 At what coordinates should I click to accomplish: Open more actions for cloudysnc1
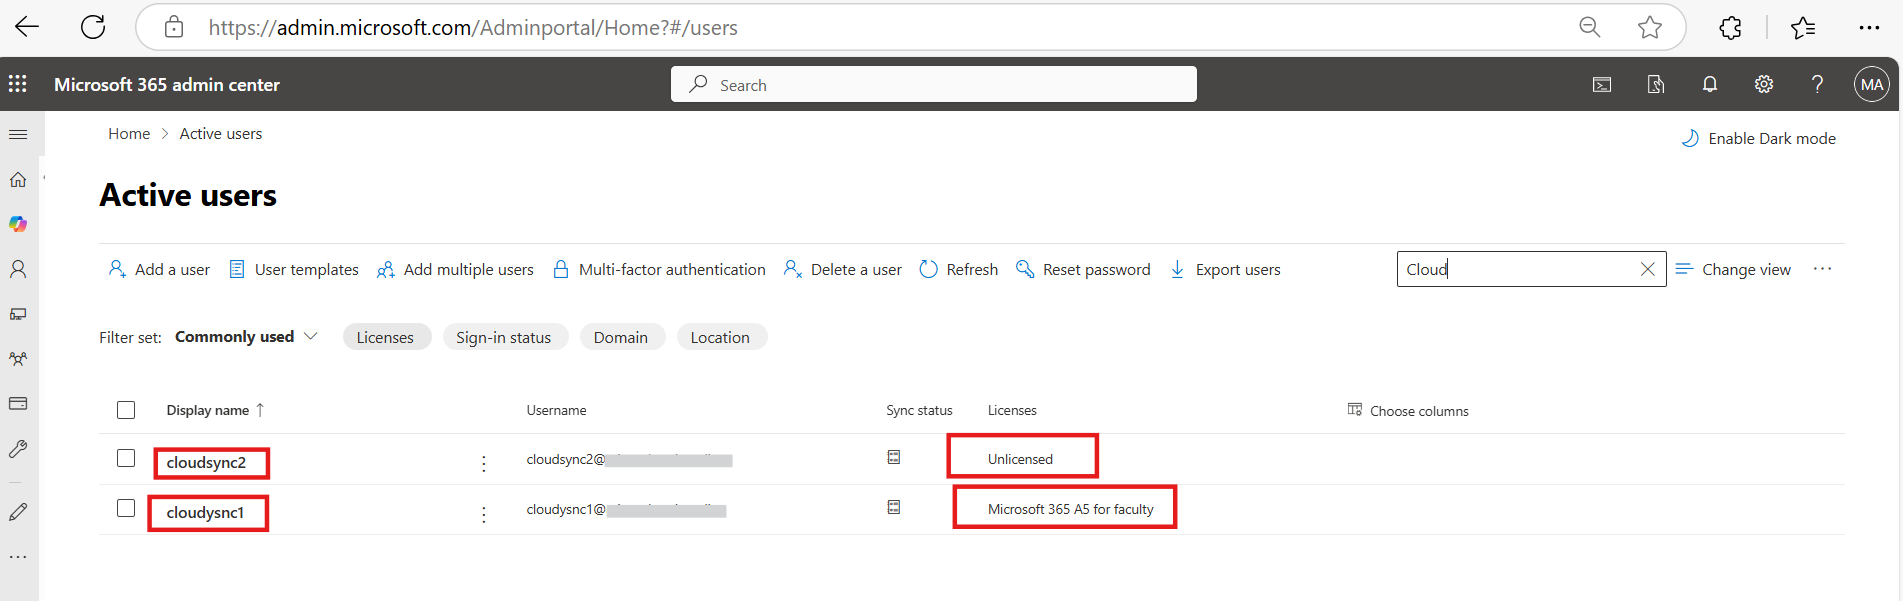tap(484, 514)
